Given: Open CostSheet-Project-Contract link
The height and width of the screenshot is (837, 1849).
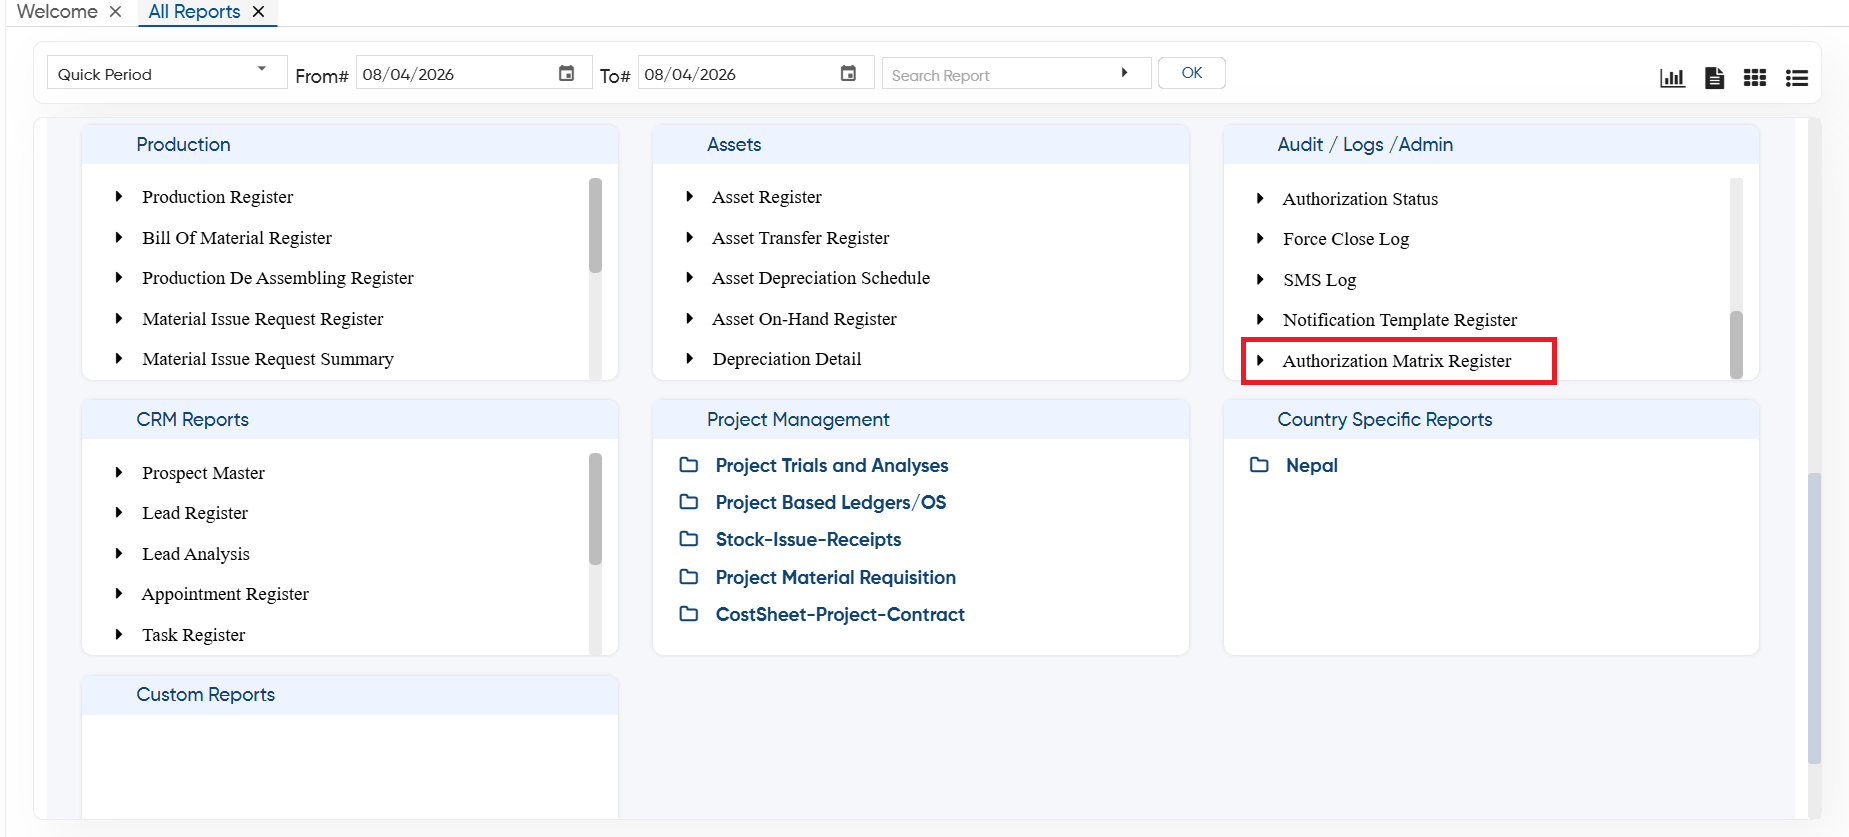Looking at the screenshot, I should coord(840,614).
